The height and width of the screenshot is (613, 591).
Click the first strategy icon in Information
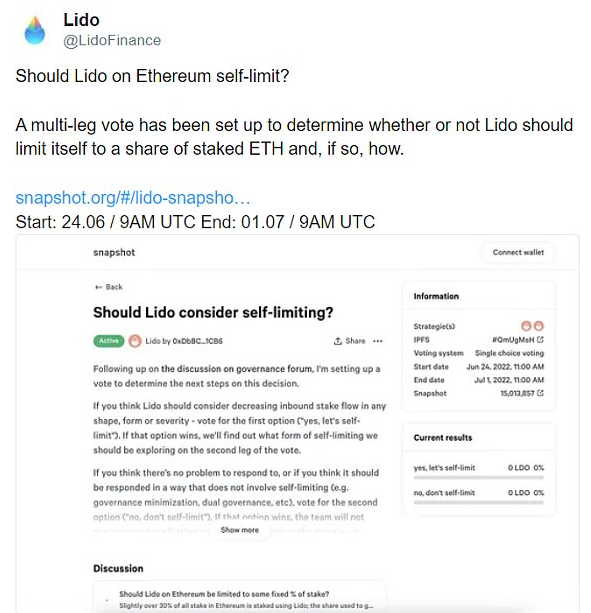point(526,326)
